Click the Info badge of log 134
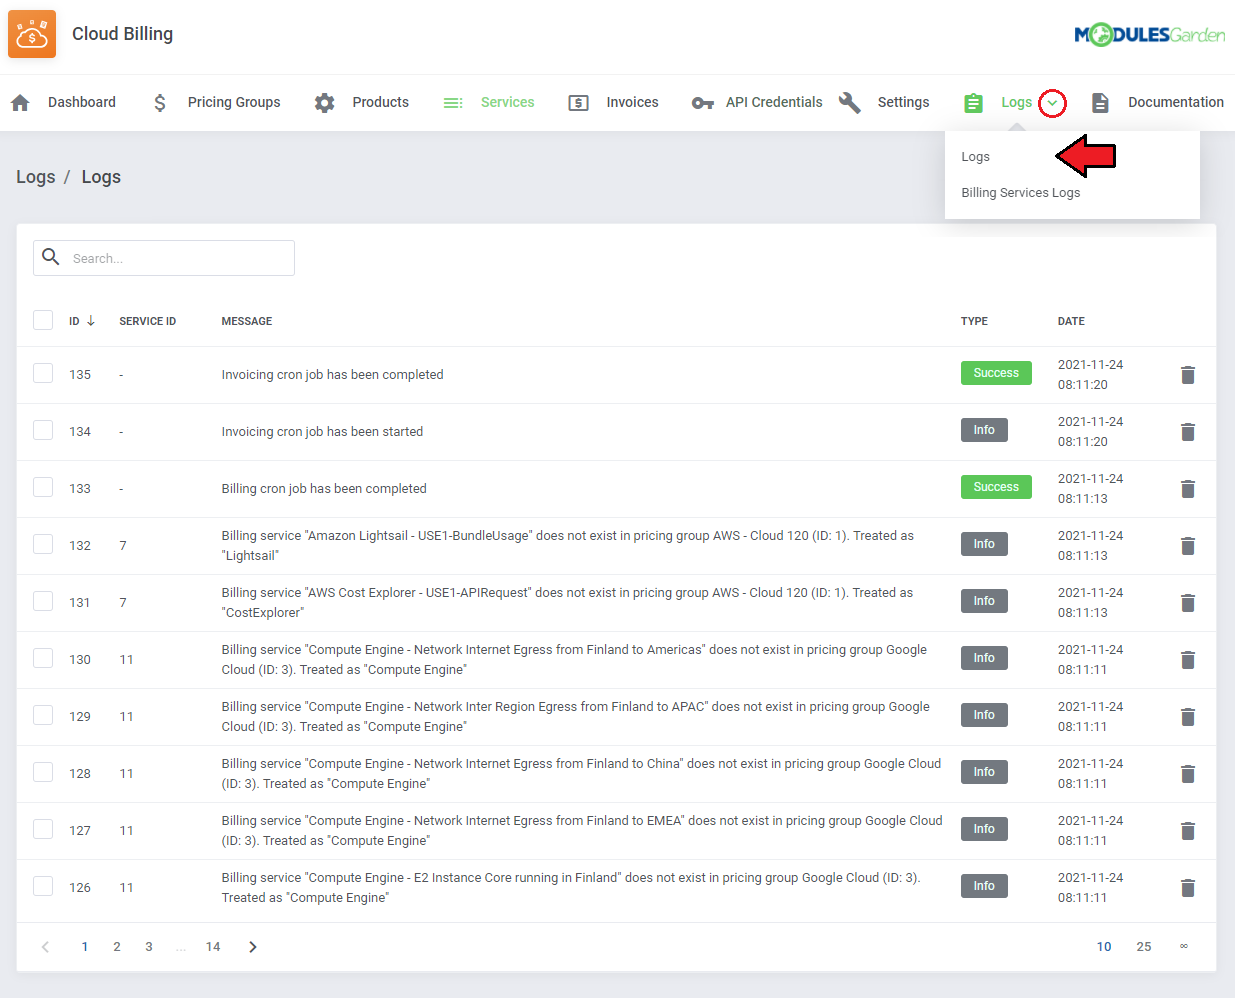This screenshot has width=1235, height=998. [x=984, y=430]
